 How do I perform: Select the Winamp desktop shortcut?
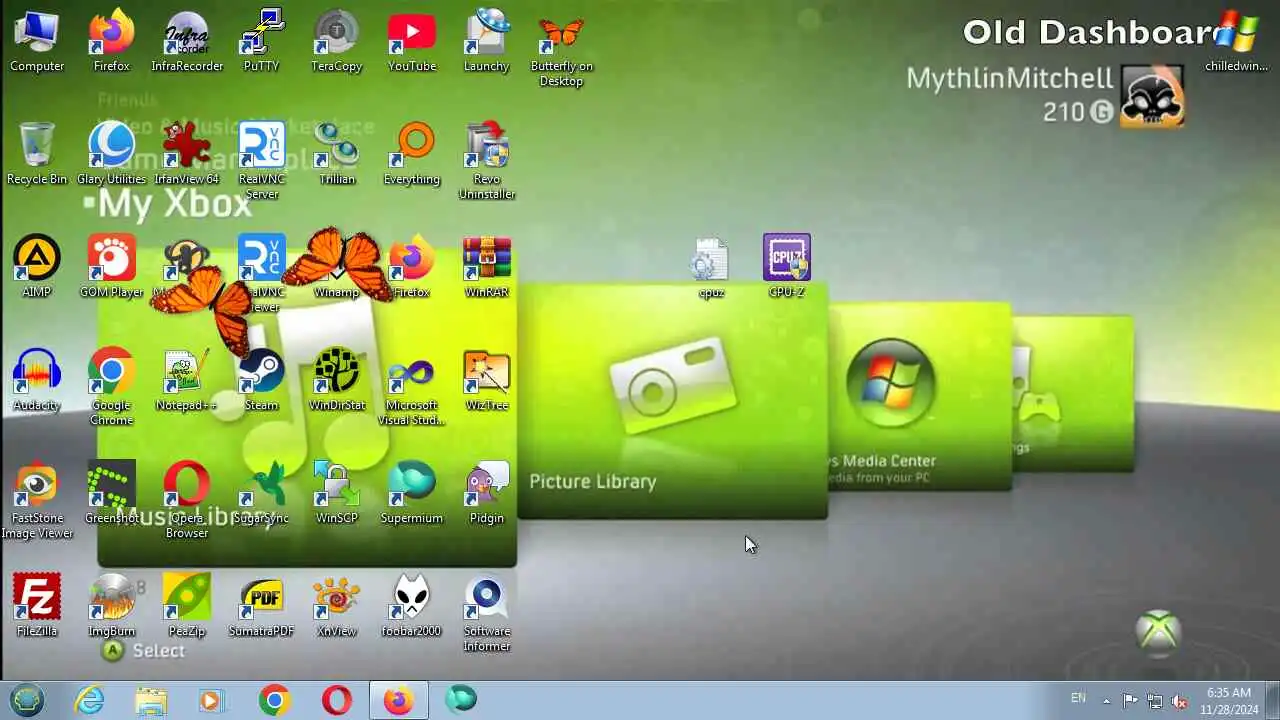point(337,267)
